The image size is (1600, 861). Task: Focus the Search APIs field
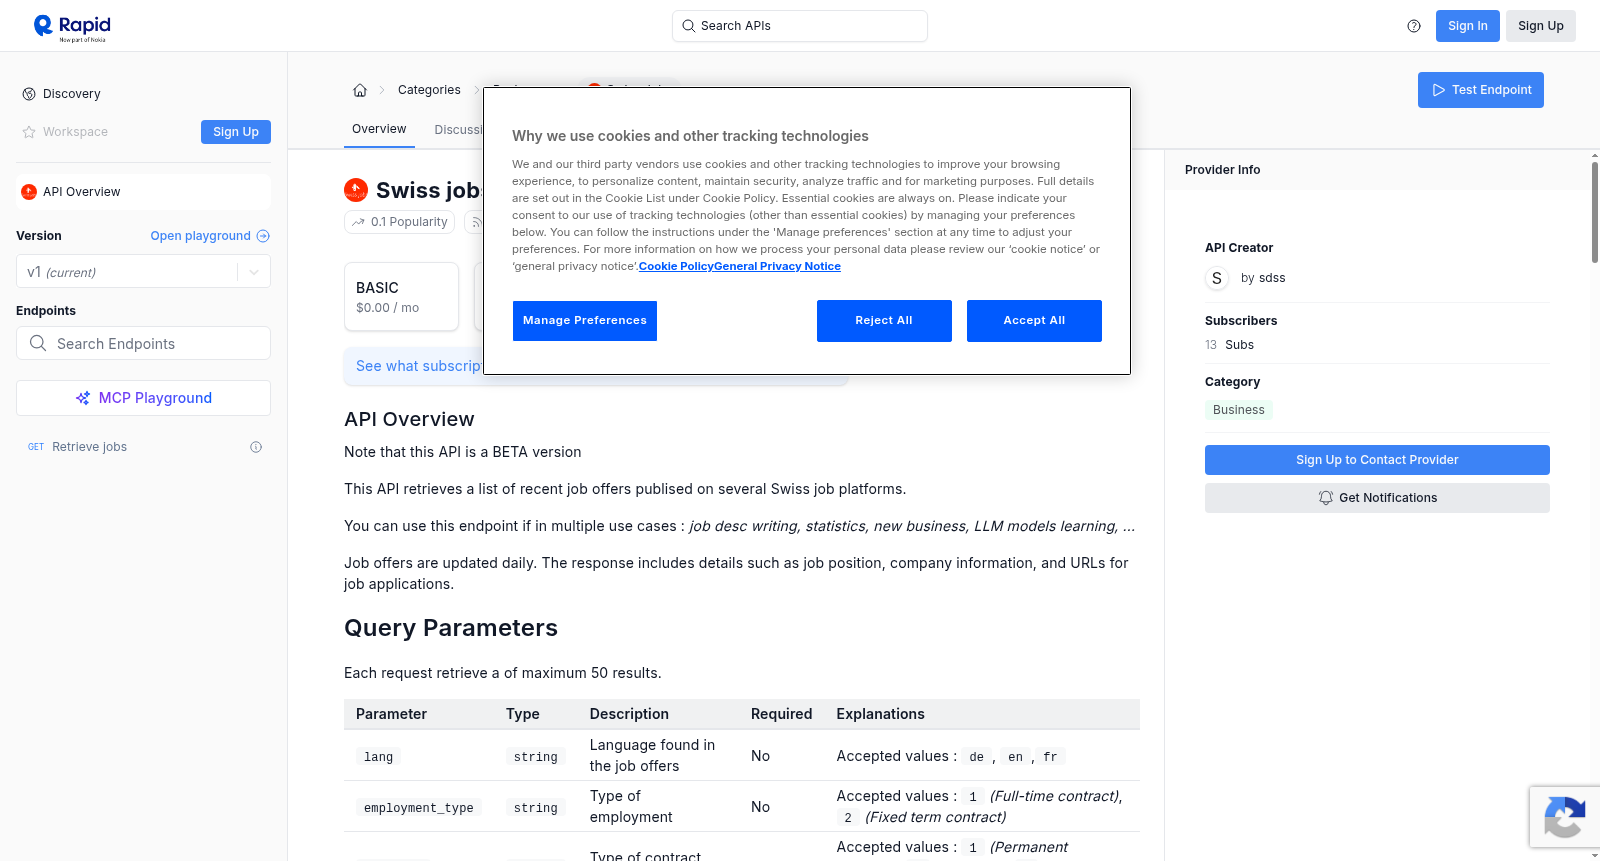[800, 26]
